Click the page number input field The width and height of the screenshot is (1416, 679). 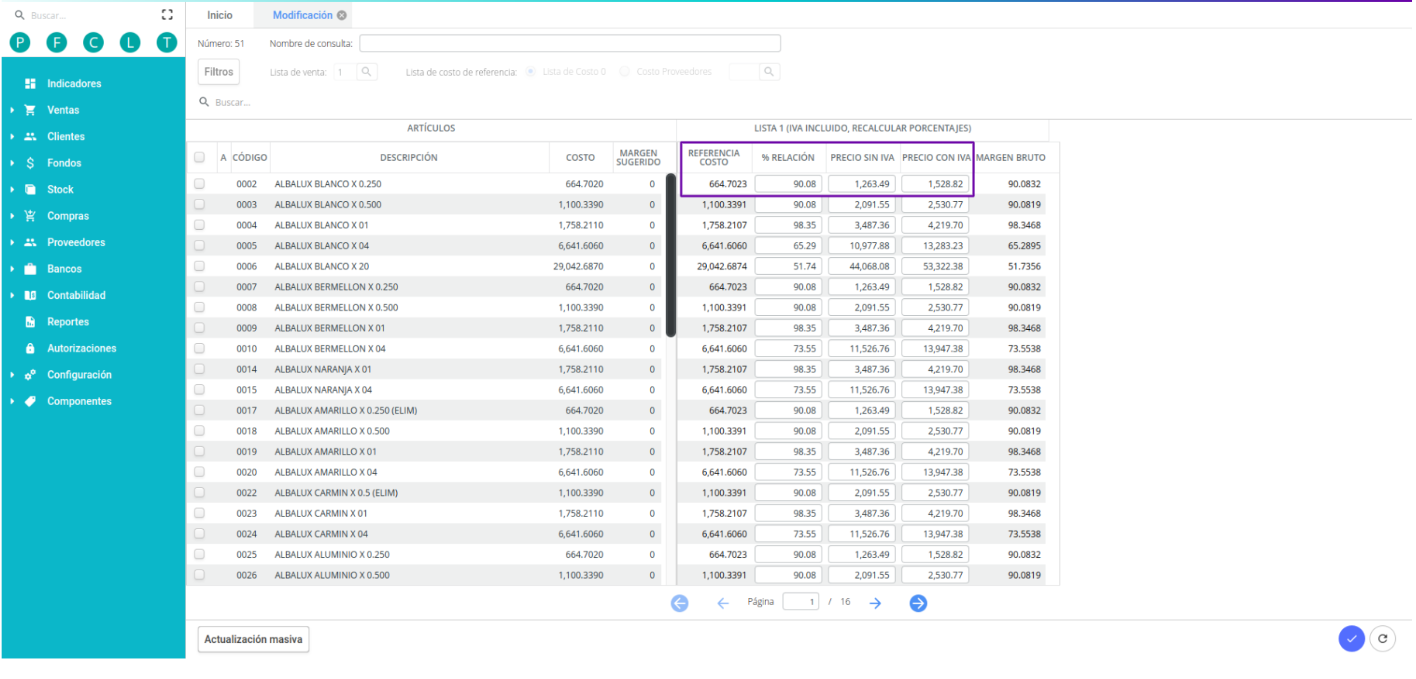(801, 602)
